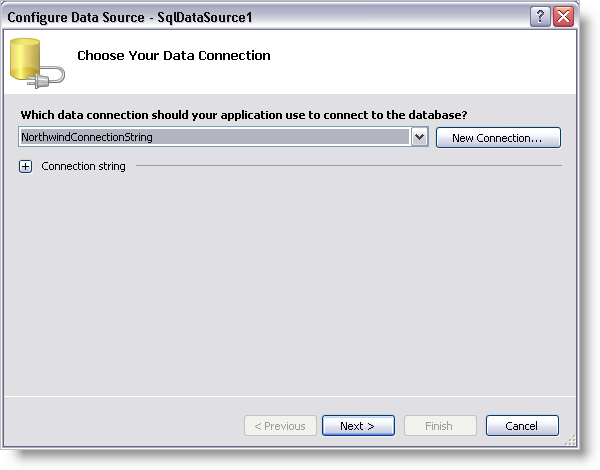The image size is (600, 470).
Task: Click the New Connection... button
Action: [x=497, y=138]
